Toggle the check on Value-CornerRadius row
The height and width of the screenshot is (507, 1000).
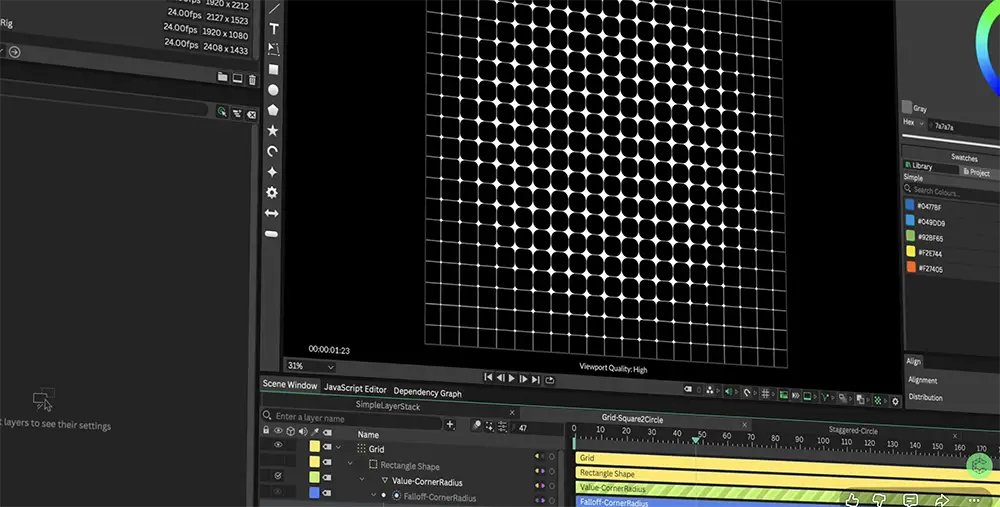pyautogui.click(x=278, y=476)
